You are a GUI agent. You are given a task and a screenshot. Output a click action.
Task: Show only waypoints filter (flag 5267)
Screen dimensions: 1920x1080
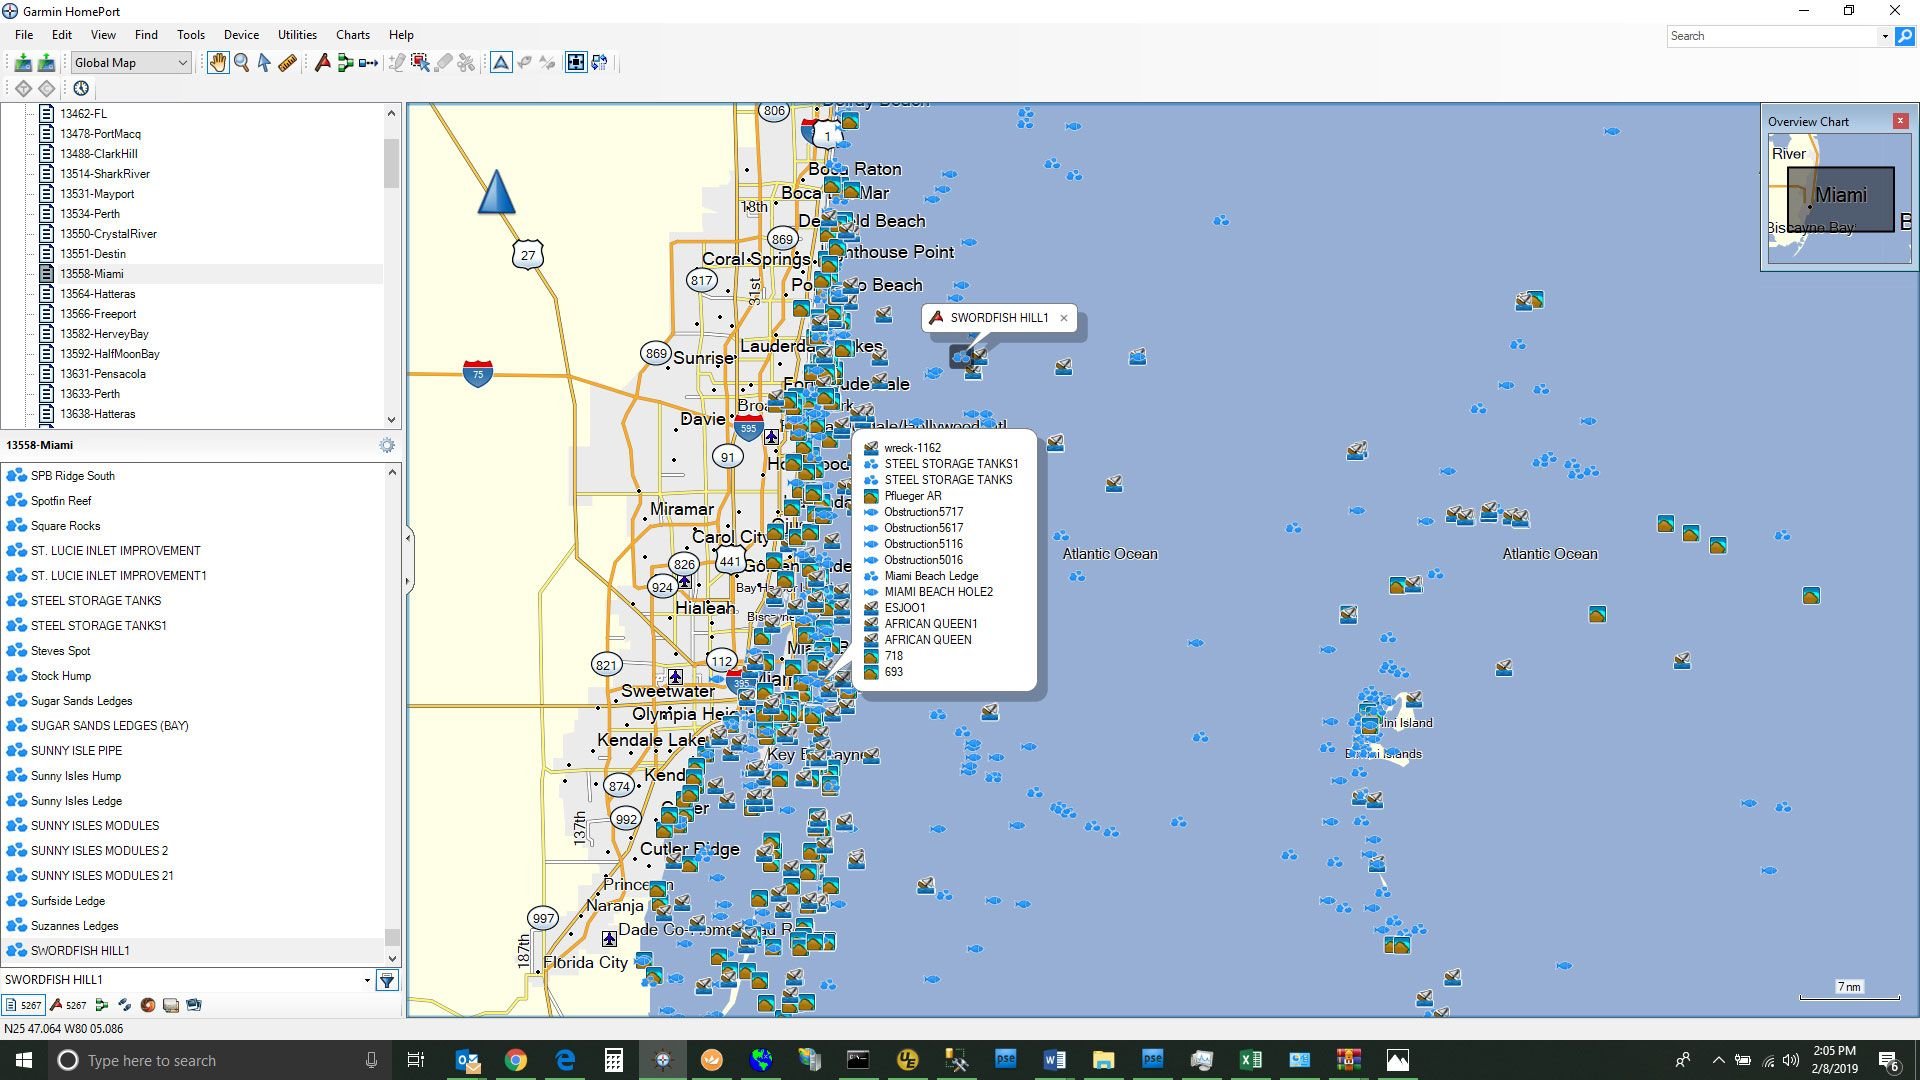tap(68, 1006)
